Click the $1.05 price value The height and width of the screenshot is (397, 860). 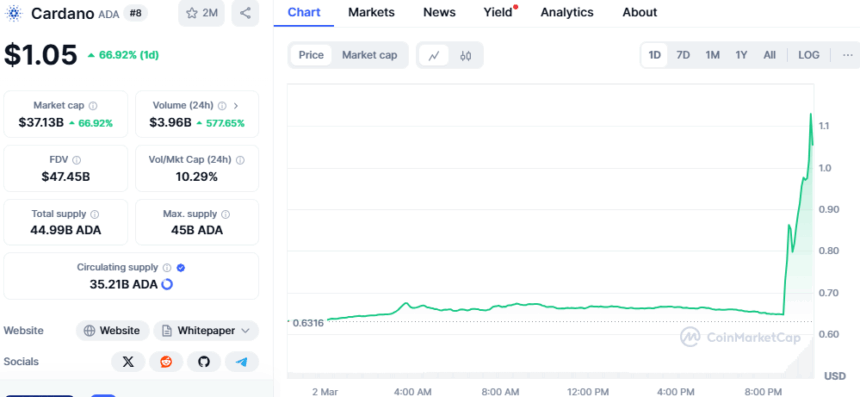(41, 55)
